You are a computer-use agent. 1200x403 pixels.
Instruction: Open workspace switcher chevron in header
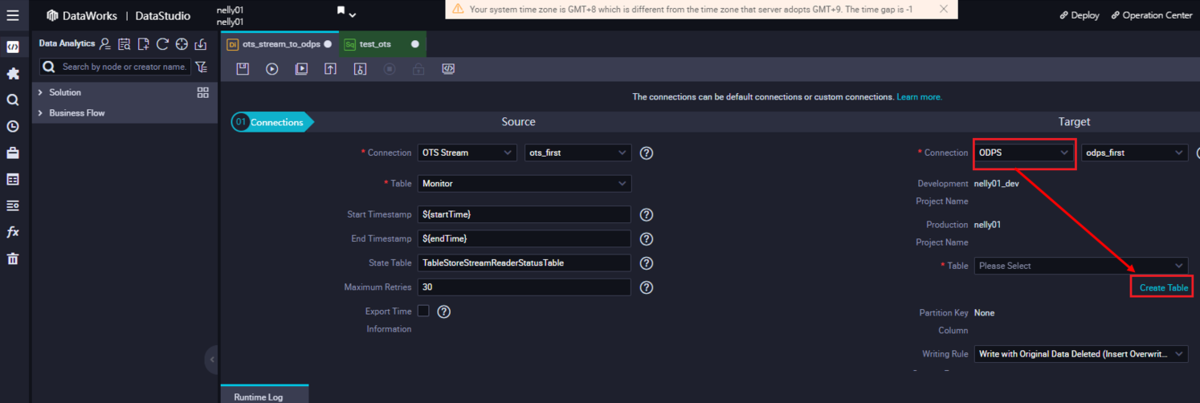(x=352, y=14)
